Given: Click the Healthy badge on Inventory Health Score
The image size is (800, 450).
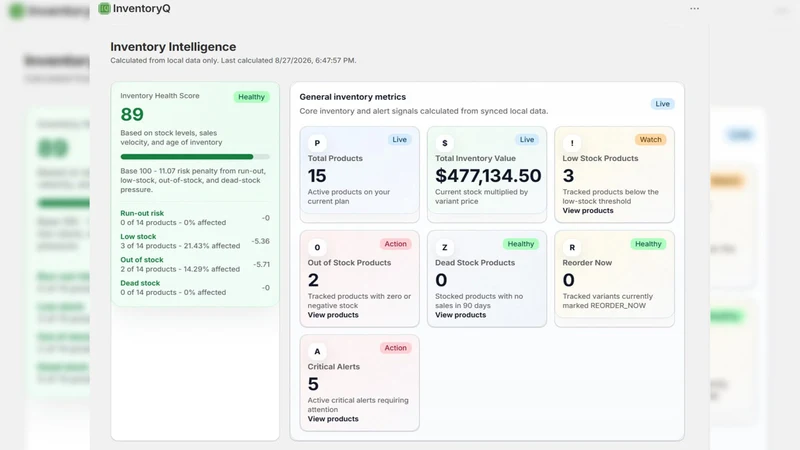Looking at the screenshot, I should (x=252, y=97).
